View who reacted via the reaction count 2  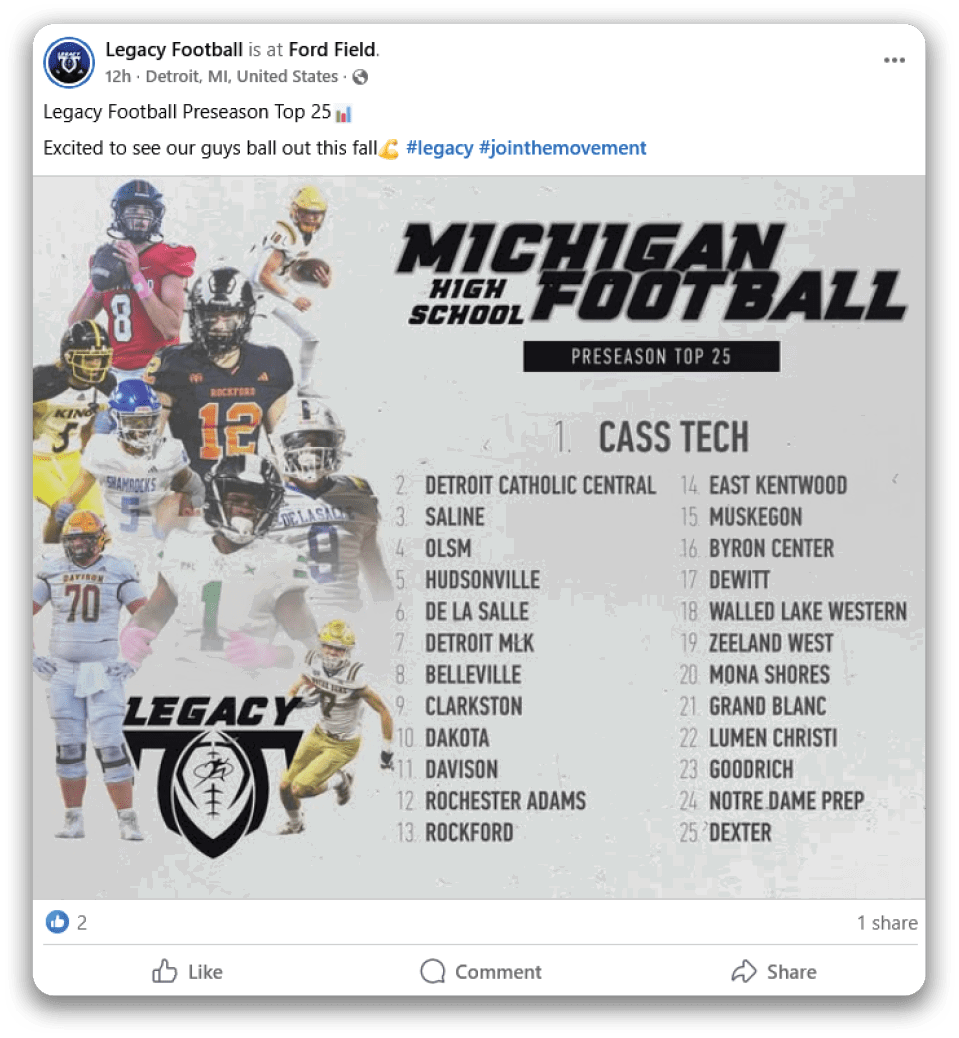pos(82,923)
